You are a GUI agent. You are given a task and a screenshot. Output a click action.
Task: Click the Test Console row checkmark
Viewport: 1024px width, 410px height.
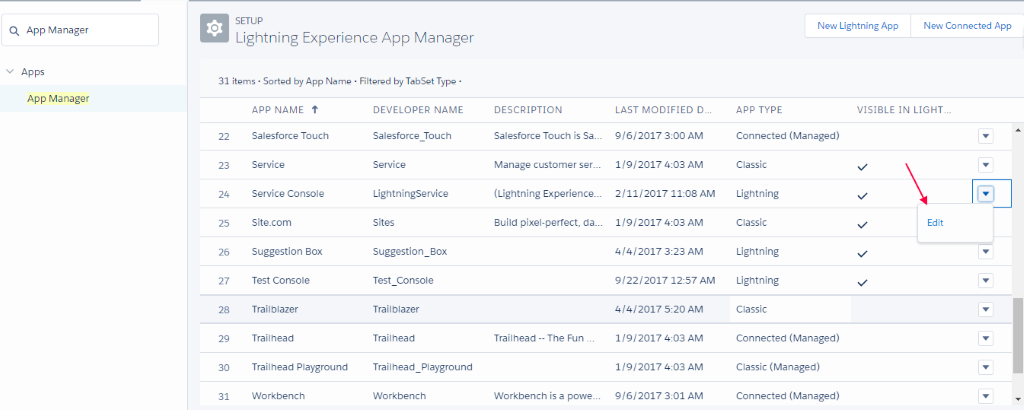click(862, 281)
